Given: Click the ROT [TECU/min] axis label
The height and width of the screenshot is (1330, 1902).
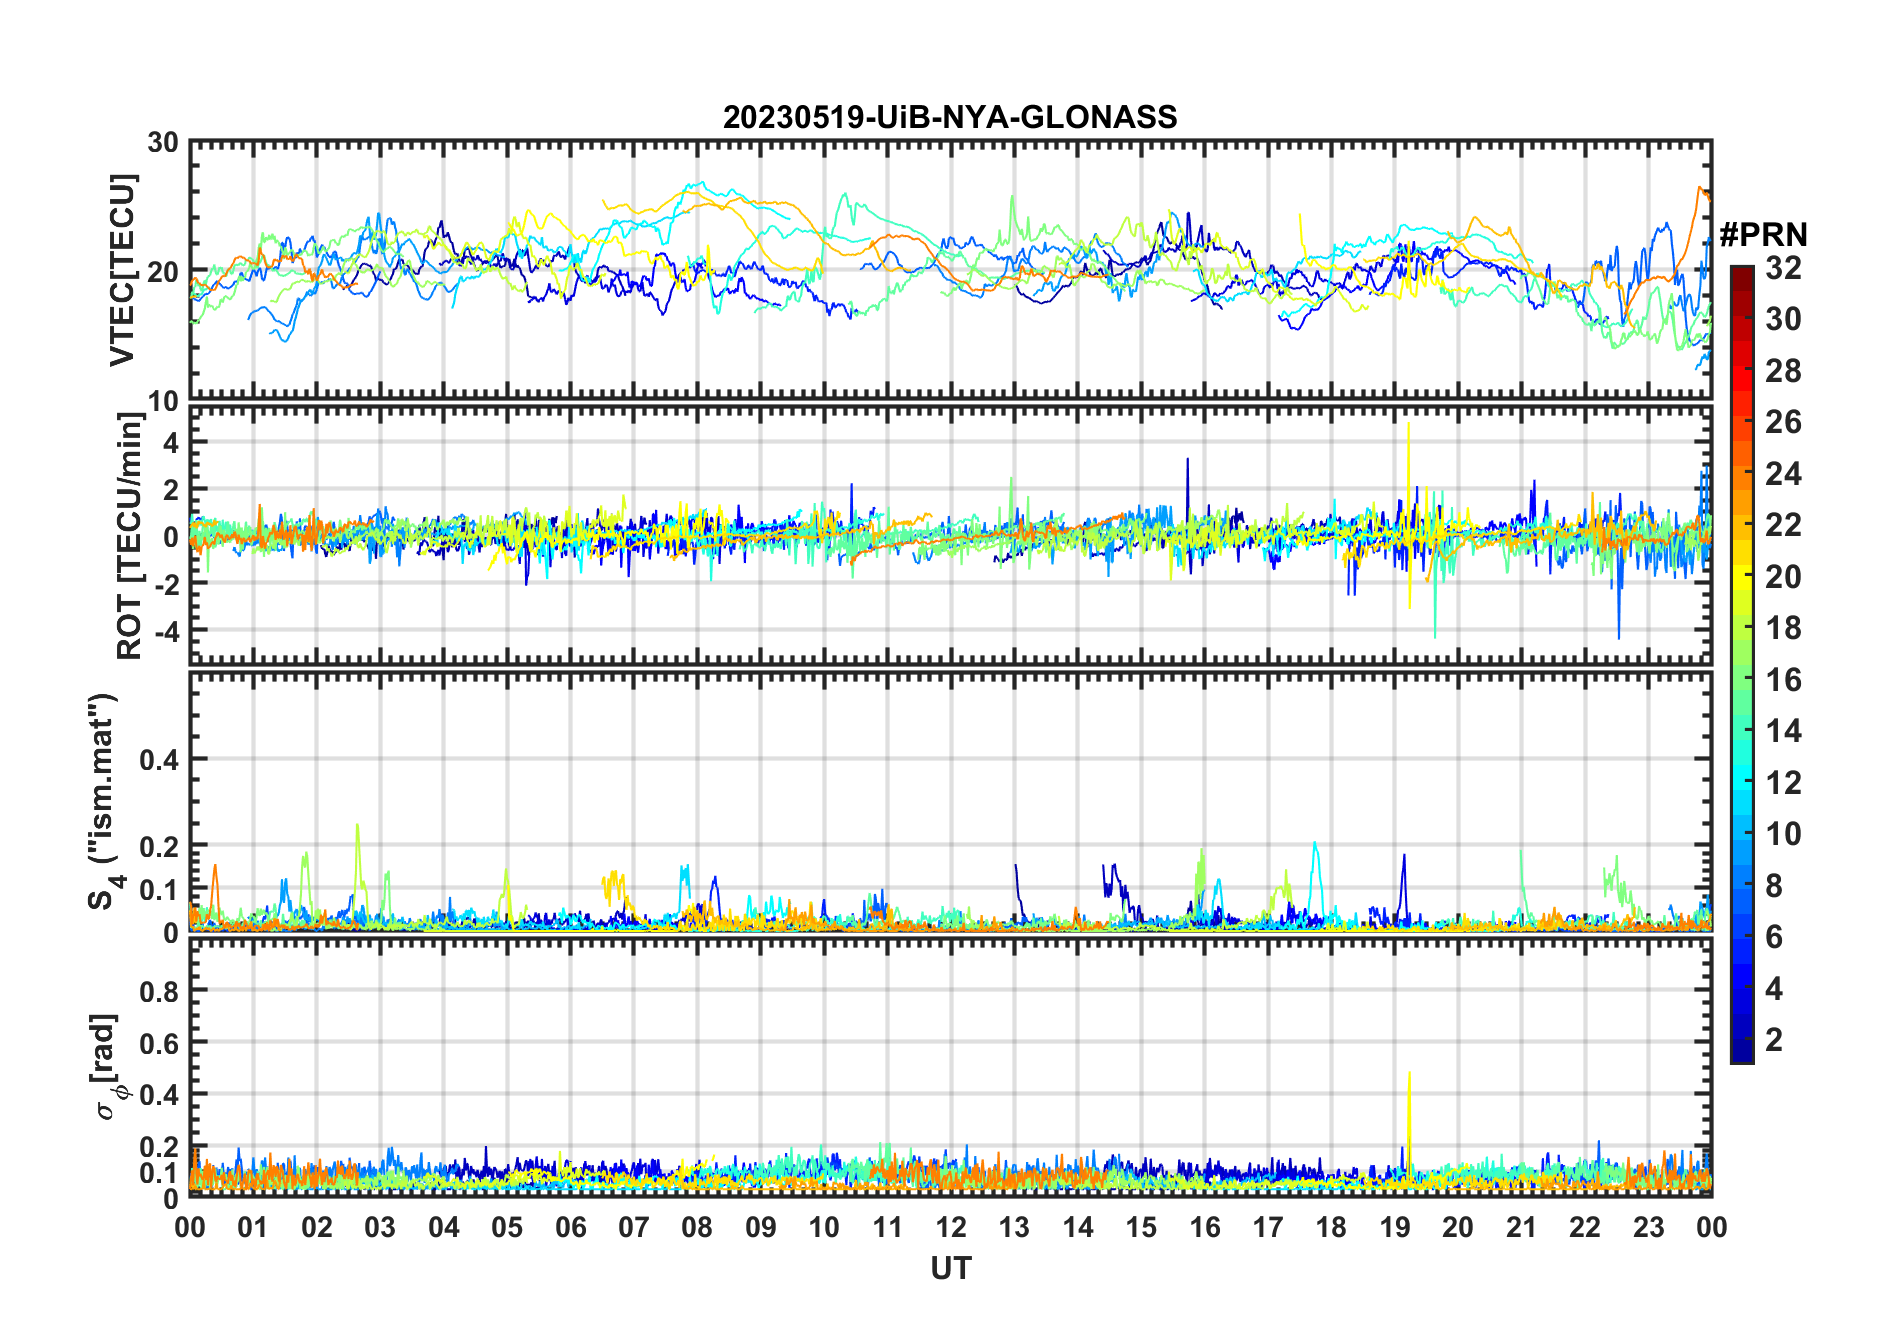Looking at the screenshot, I should click(x=130, y=535).
